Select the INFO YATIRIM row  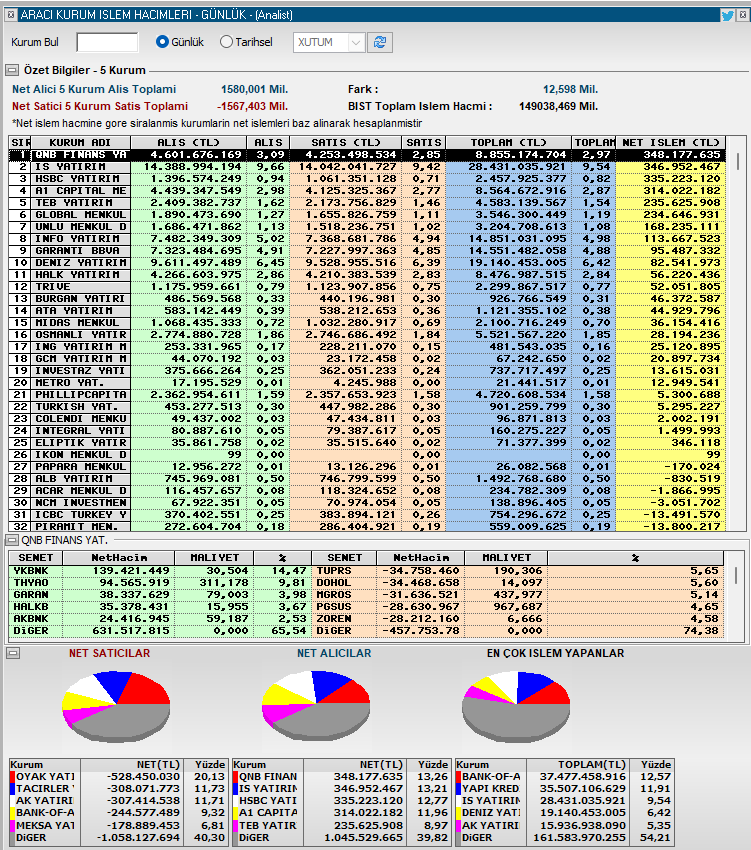(x=367, y=239)
